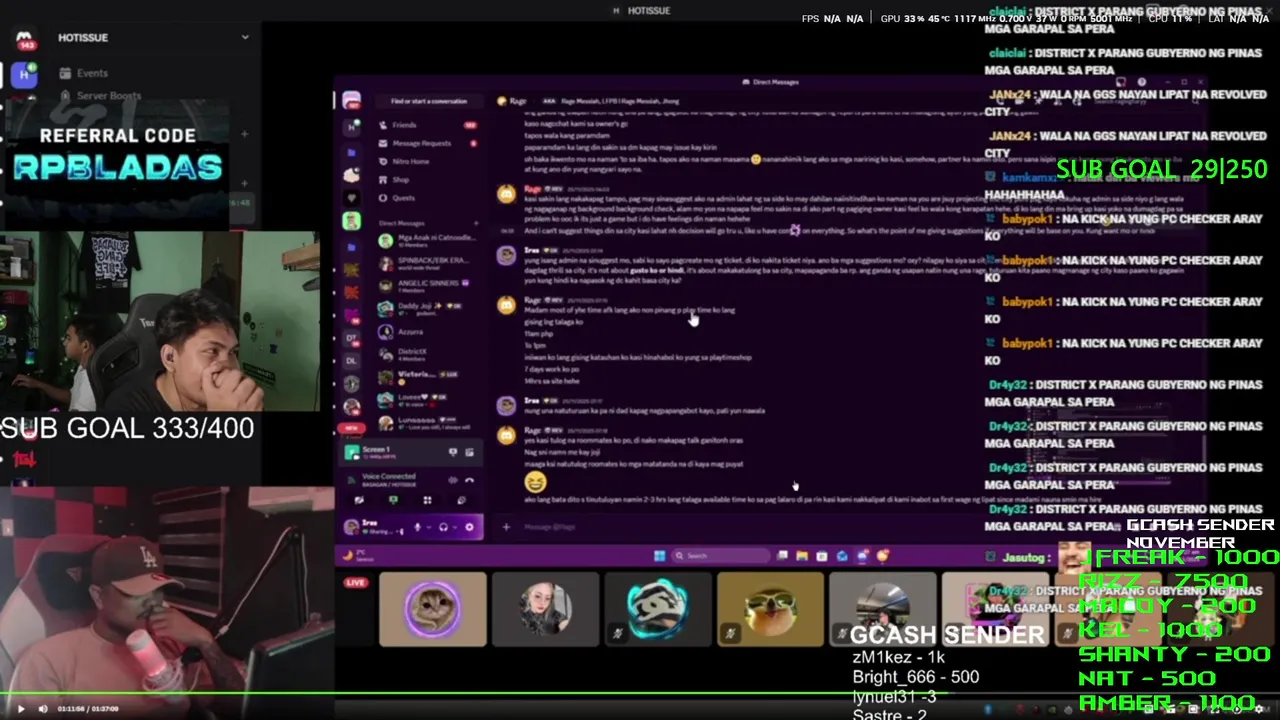Select the DT server icon
Viewport: 1280px width, 720px height.
351,339
